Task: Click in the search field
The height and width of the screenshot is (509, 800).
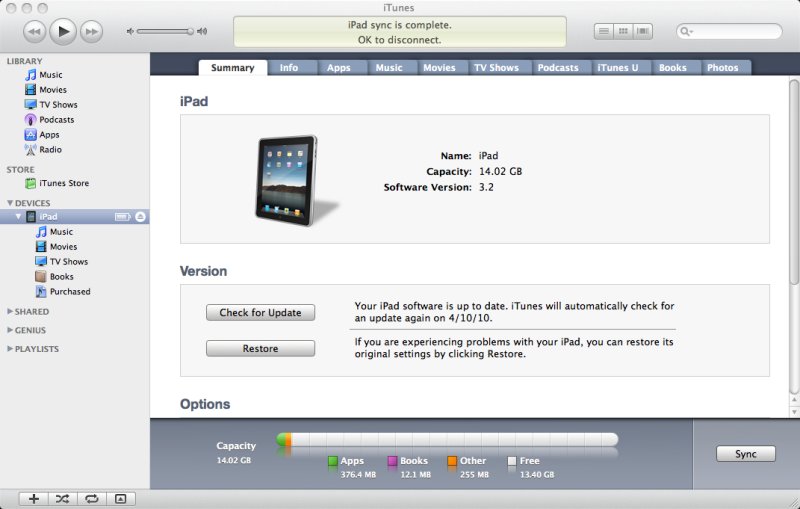Action: coord(733,32)
